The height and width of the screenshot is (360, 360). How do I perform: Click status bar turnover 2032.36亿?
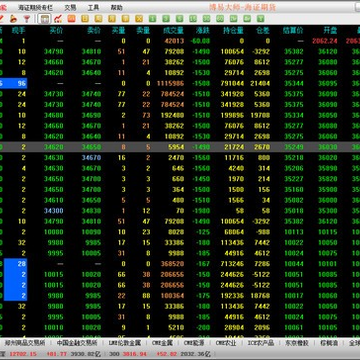pos(196,354)
